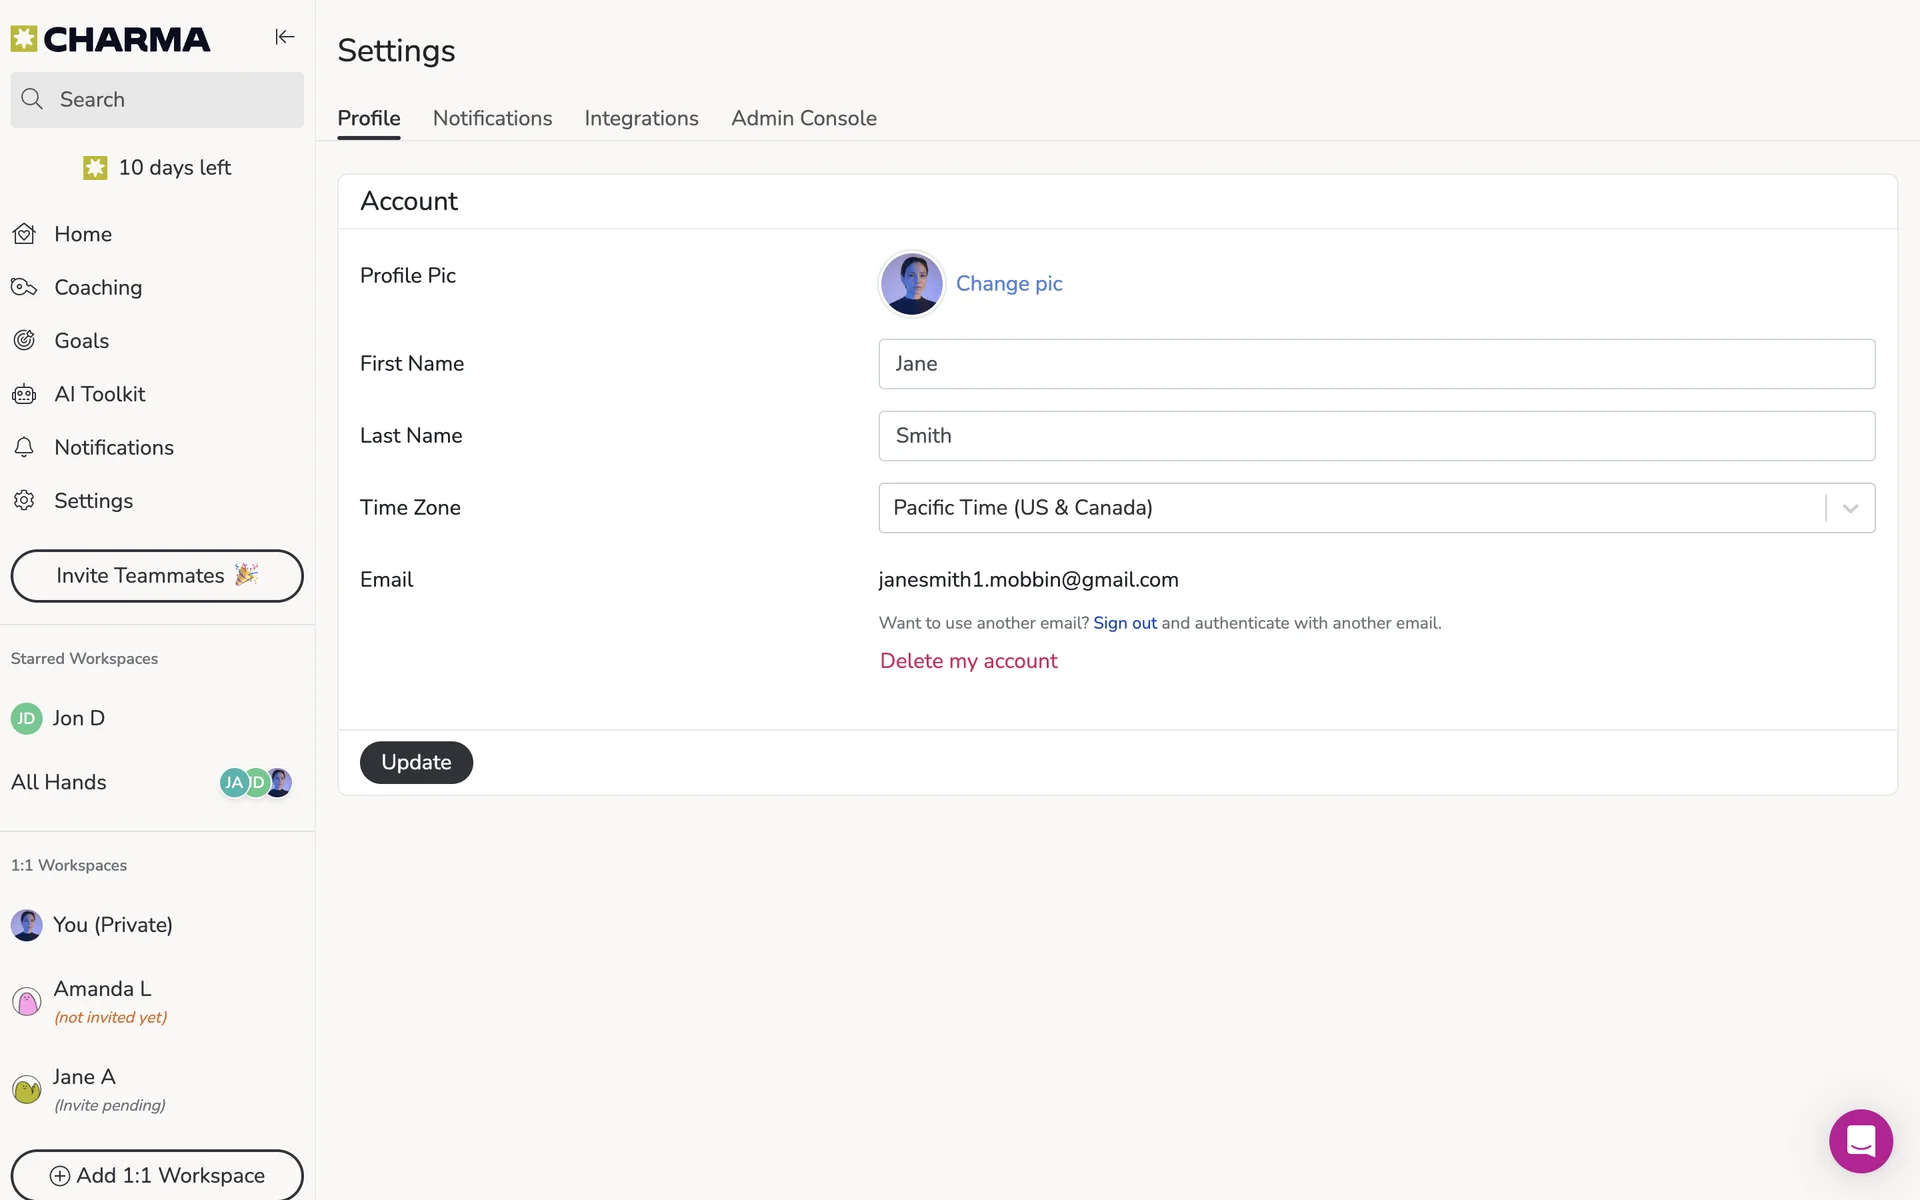Focus the First Name input field
The width and height of the screenshot is (1920, 1200).
1376,364
